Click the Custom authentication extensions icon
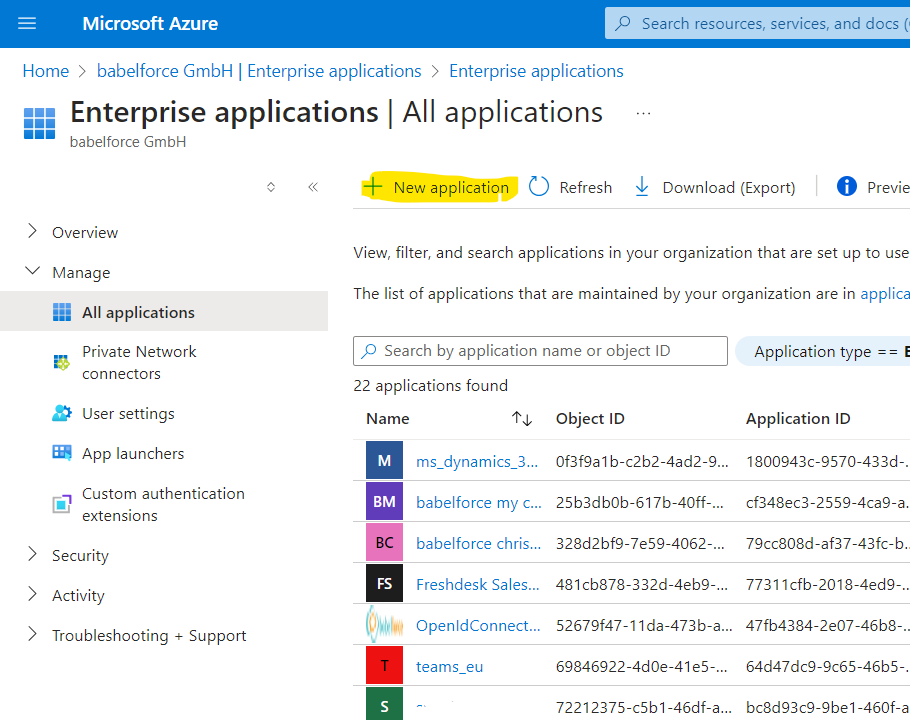 coord(62,504)
